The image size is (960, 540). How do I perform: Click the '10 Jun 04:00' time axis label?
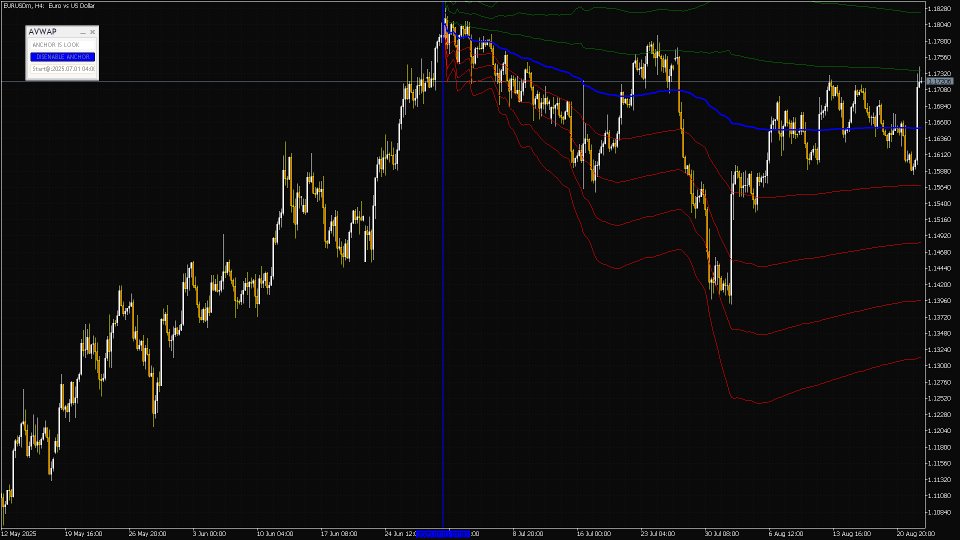[274, 534]
